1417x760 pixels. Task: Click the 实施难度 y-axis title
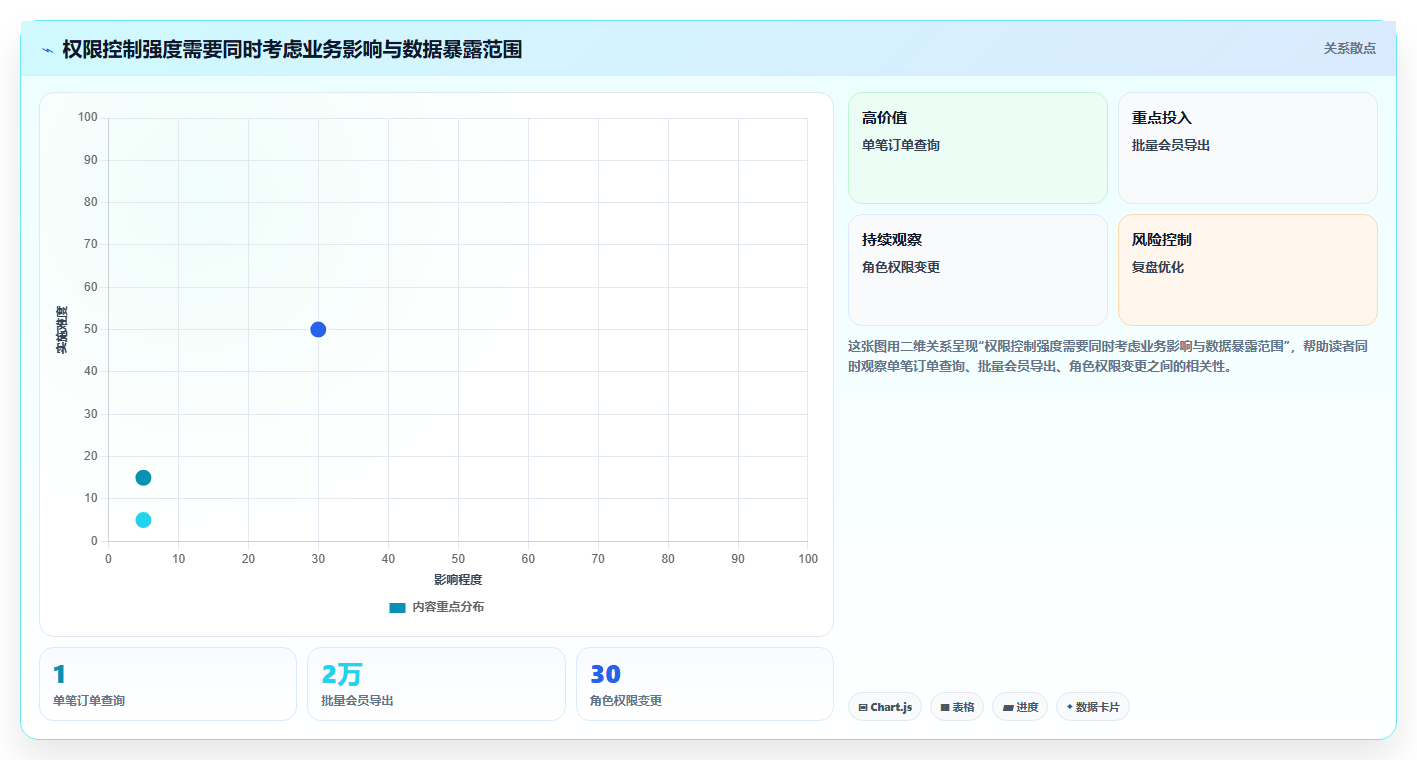(62, 330)
